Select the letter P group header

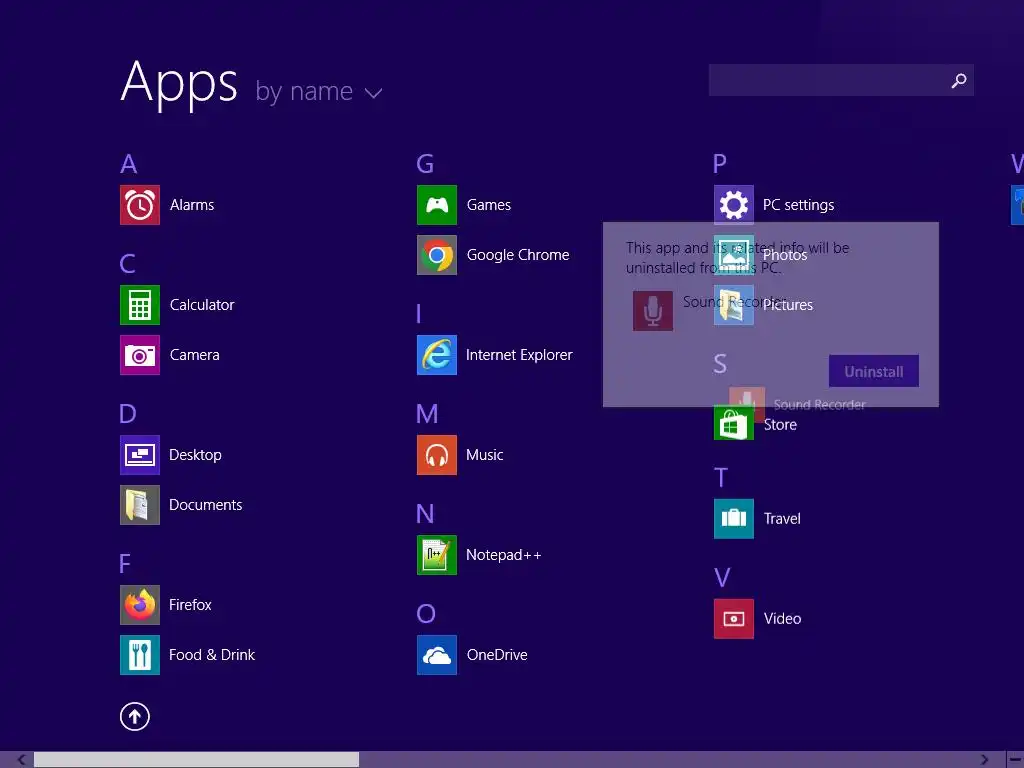point(720,164)
